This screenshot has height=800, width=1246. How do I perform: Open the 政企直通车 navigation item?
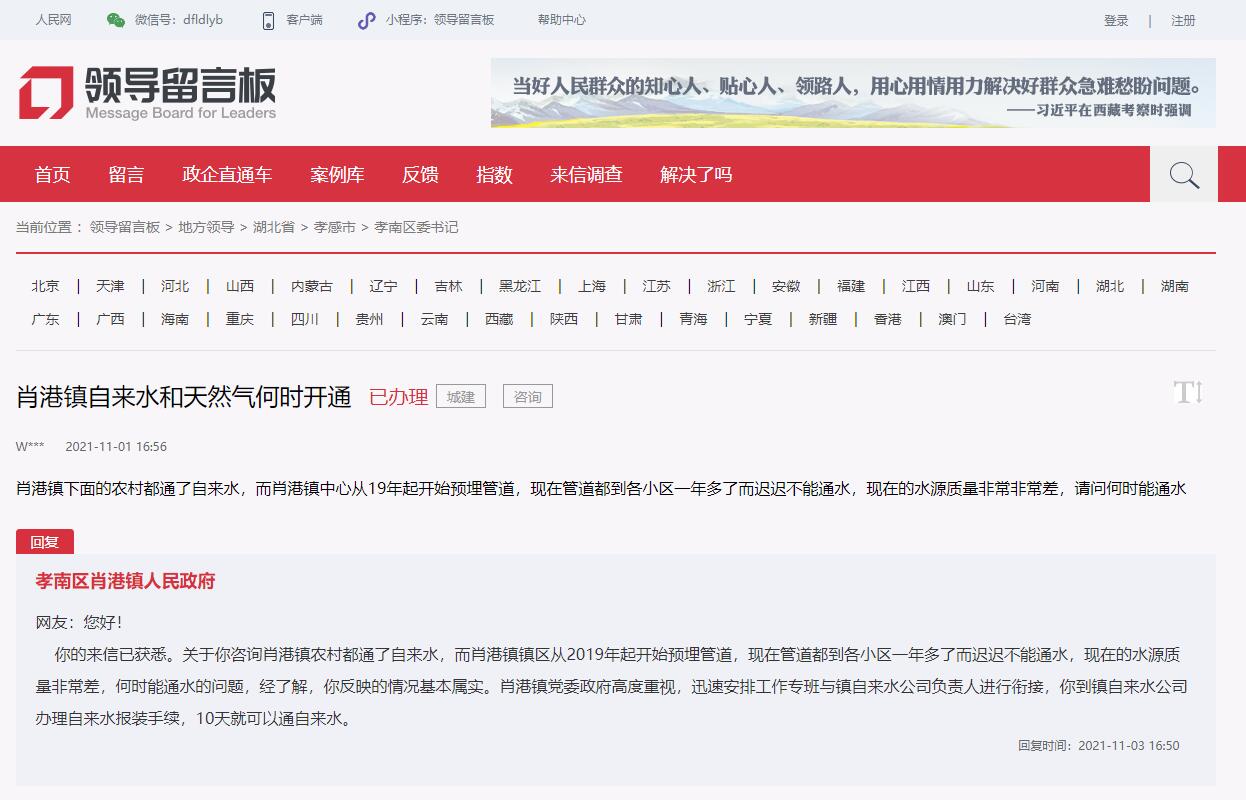click(x=227, y=175)
